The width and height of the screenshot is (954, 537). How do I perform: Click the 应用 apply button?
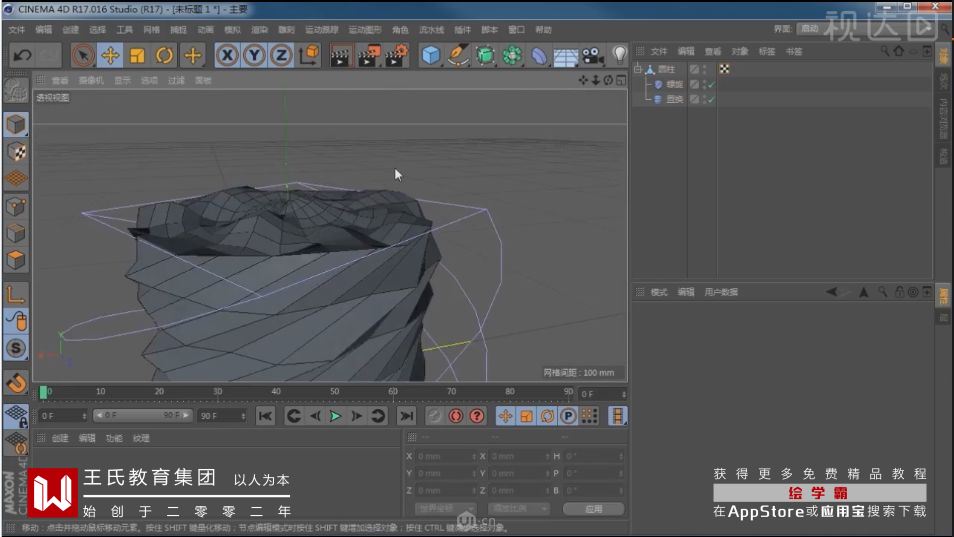594,509
